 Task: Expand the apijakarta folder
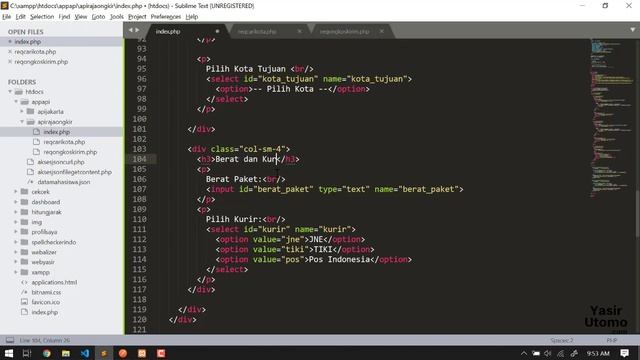pyautogui.click(x=22, y=111)
